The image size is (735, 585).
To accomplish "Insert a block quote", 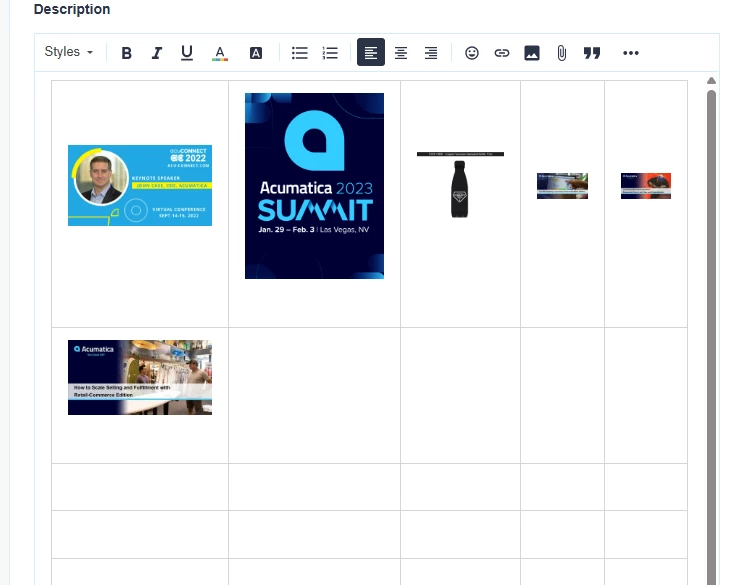I will (592, 53).
